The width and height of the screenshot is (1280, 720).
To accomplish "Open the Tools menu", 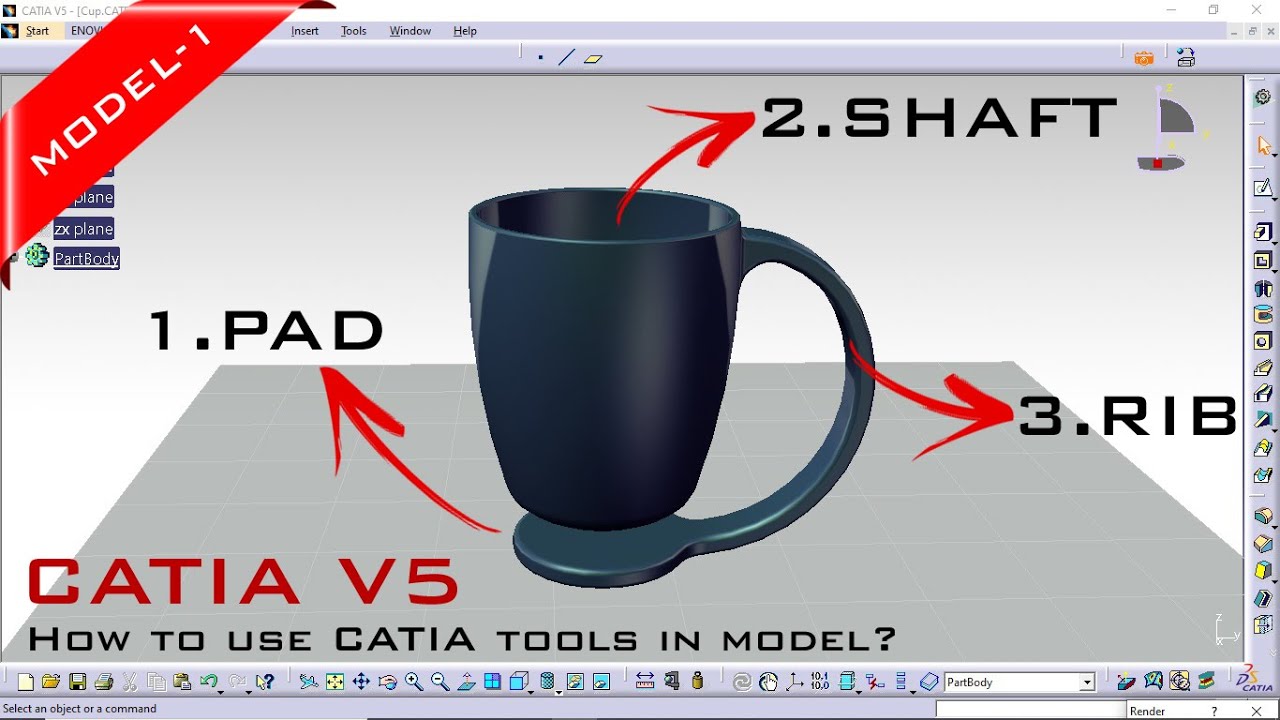I will coord(354,31).
